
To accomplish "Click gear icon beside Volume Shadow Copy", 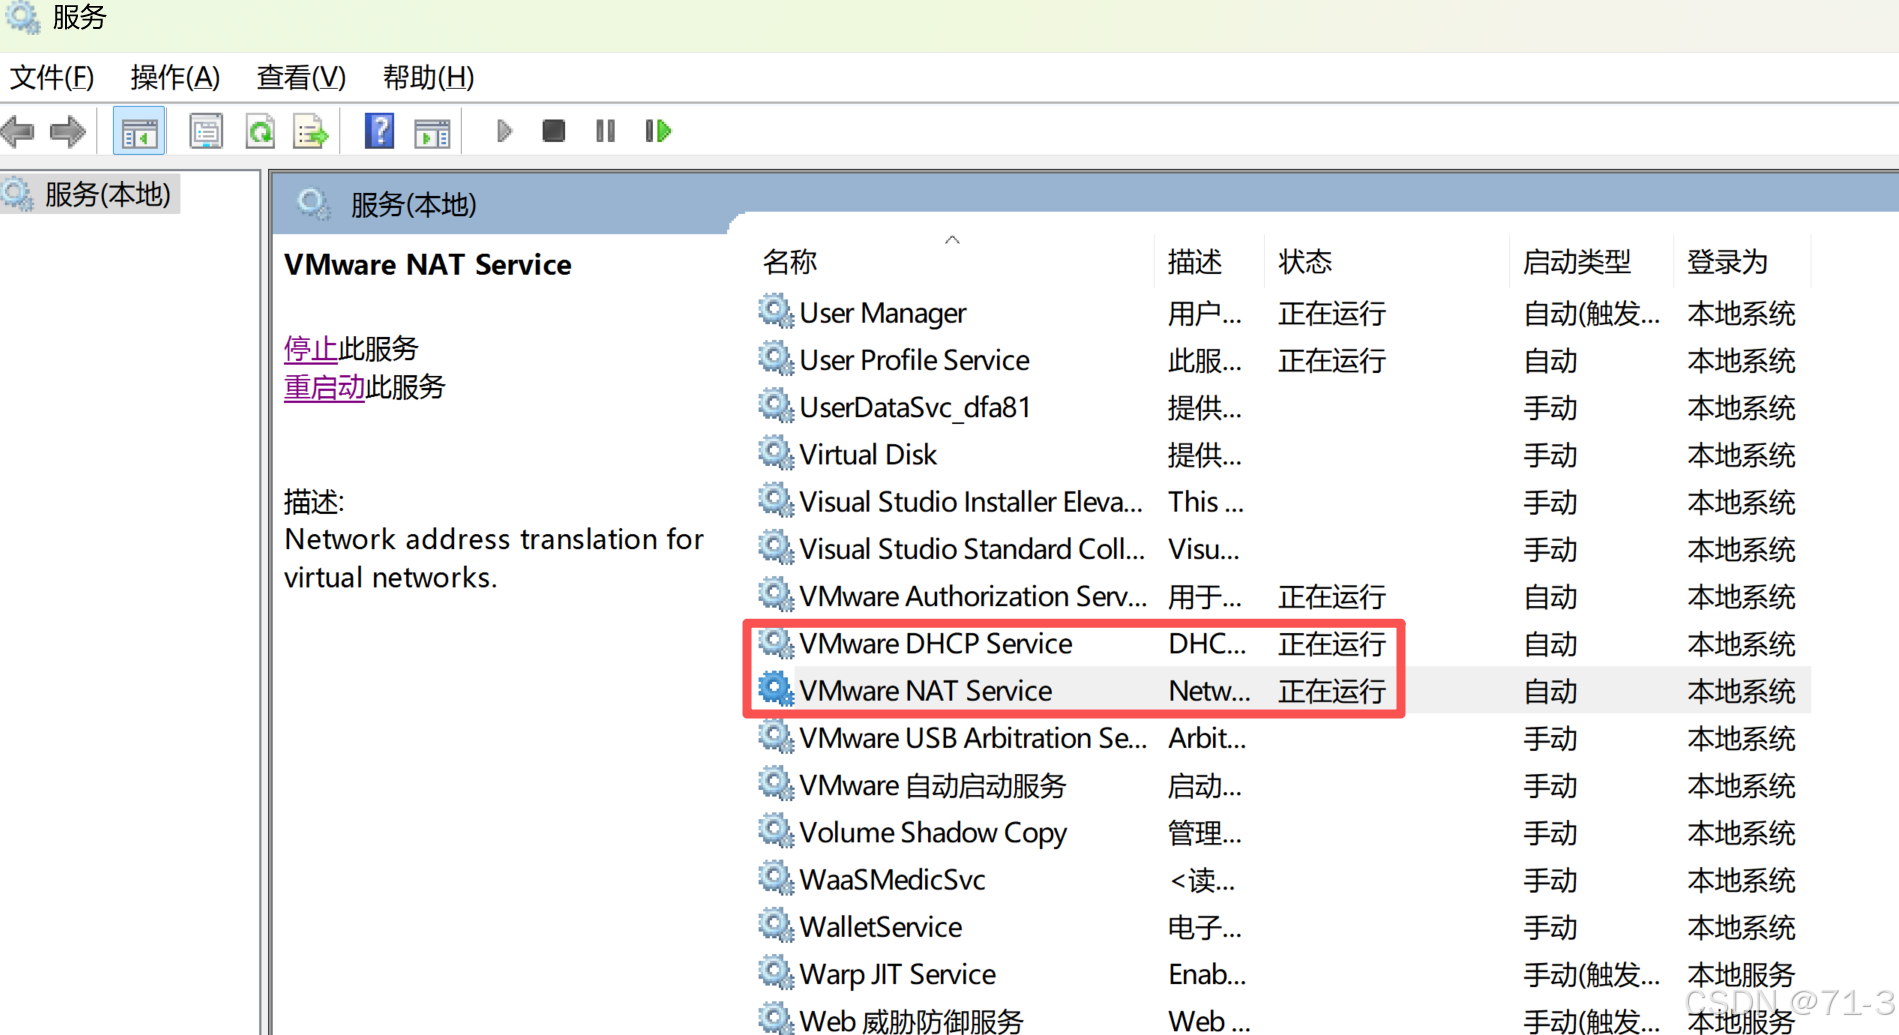I will pyautogui.click(x=775, y=832).
